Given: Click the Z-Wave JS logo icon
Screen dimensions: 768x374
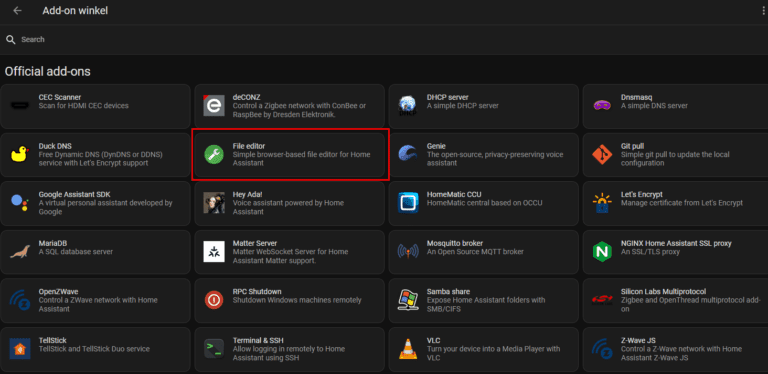Looking at the screenshot, I should (602, 349).
